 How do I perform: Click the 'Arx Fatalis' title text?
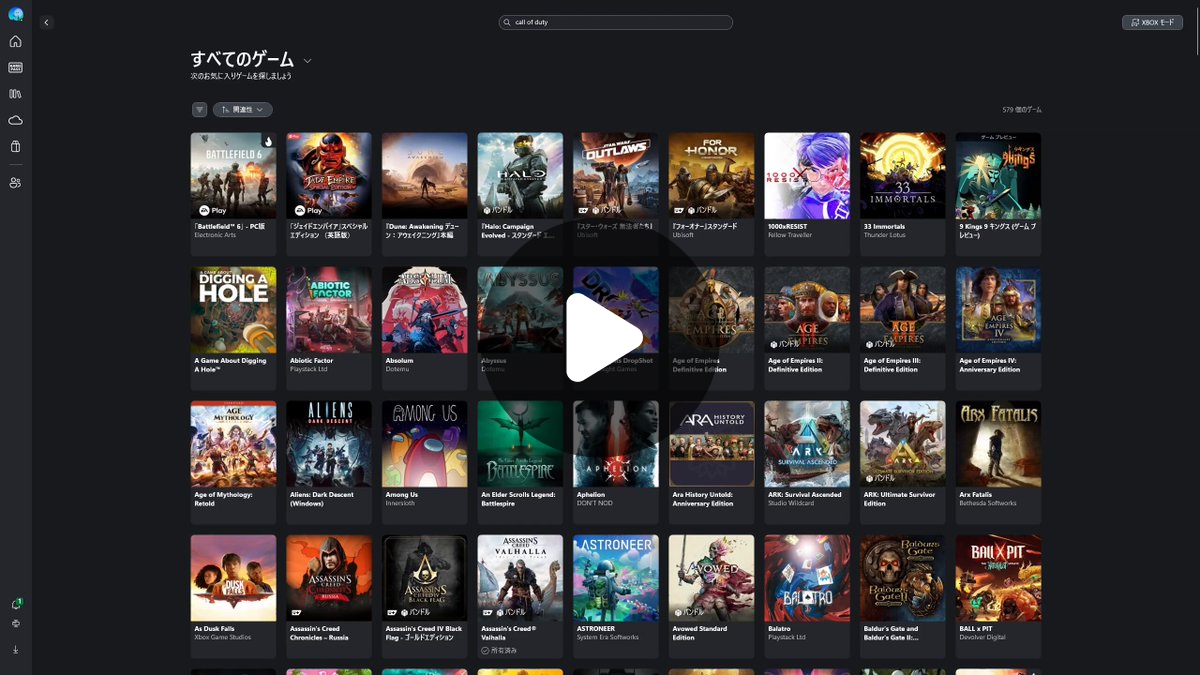click(976, 495)
